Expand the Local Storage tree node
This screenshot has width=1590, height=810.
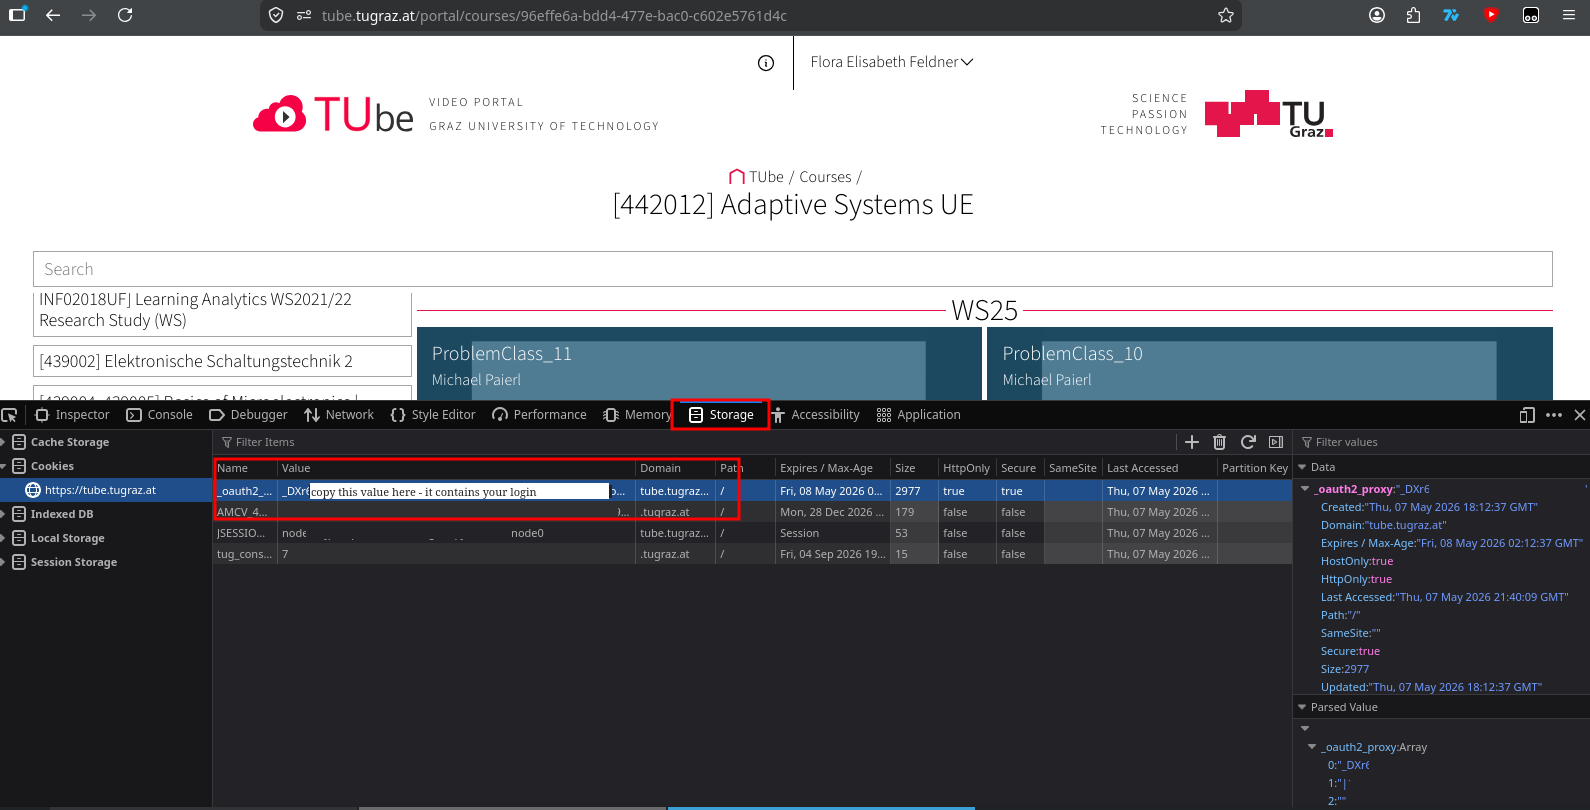4,538
